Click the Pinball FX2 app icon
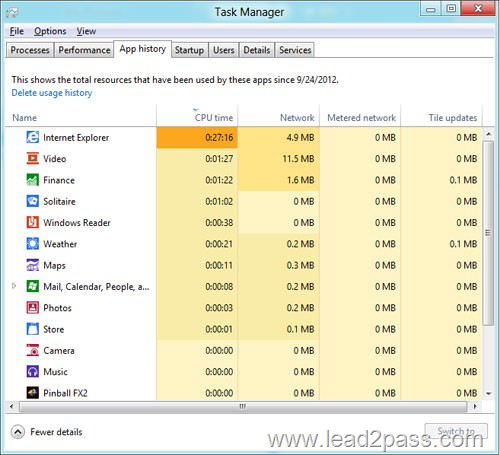 tap(32, 393)
